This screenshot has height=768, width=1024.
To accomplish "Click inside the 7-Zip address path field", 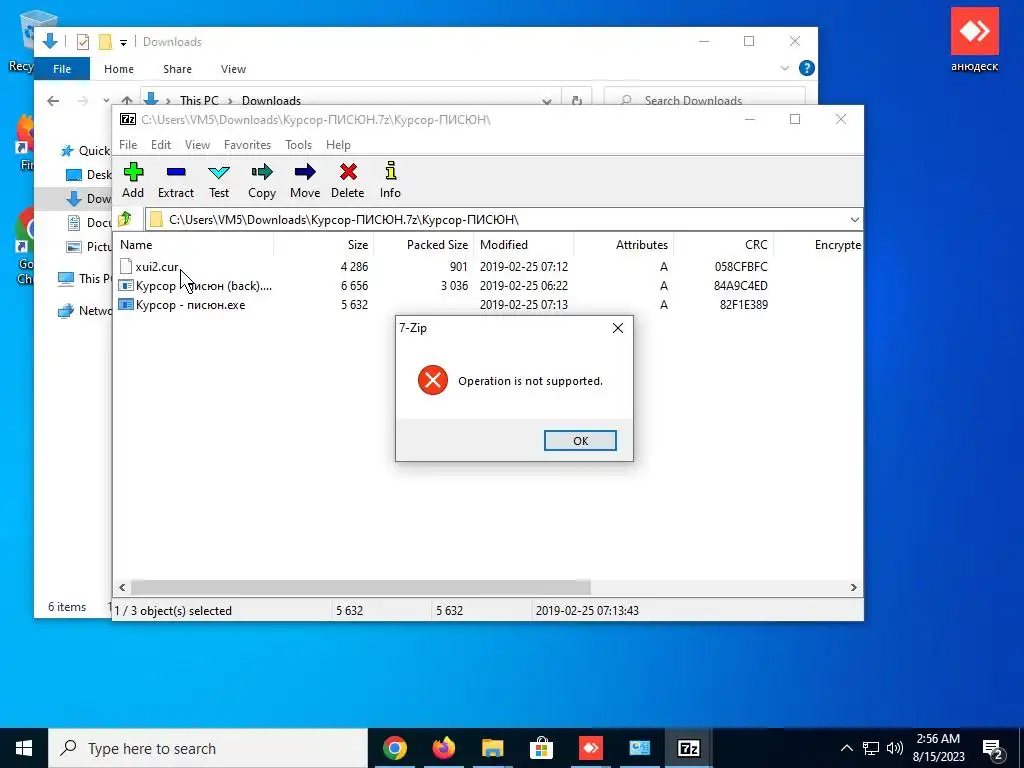I will pyautogui.click(x=496, y=219).
